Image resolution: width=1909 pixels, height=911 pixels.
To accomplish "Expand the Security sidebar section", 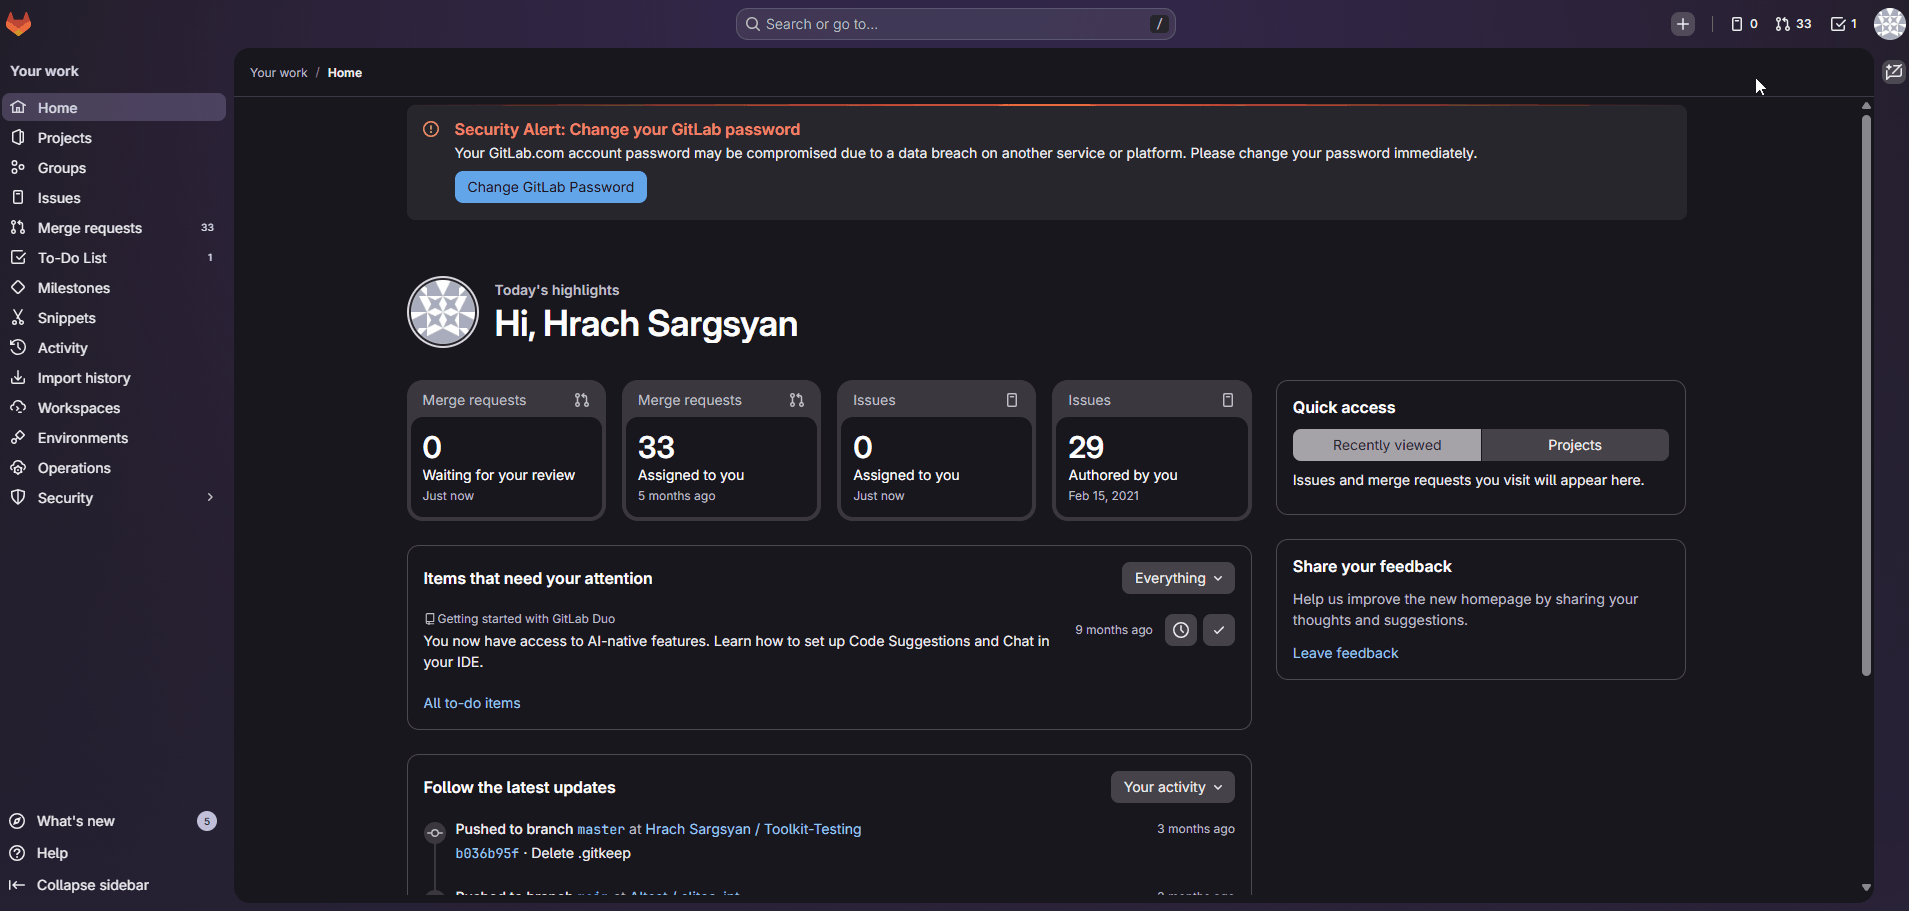I will tap(209, 498).
